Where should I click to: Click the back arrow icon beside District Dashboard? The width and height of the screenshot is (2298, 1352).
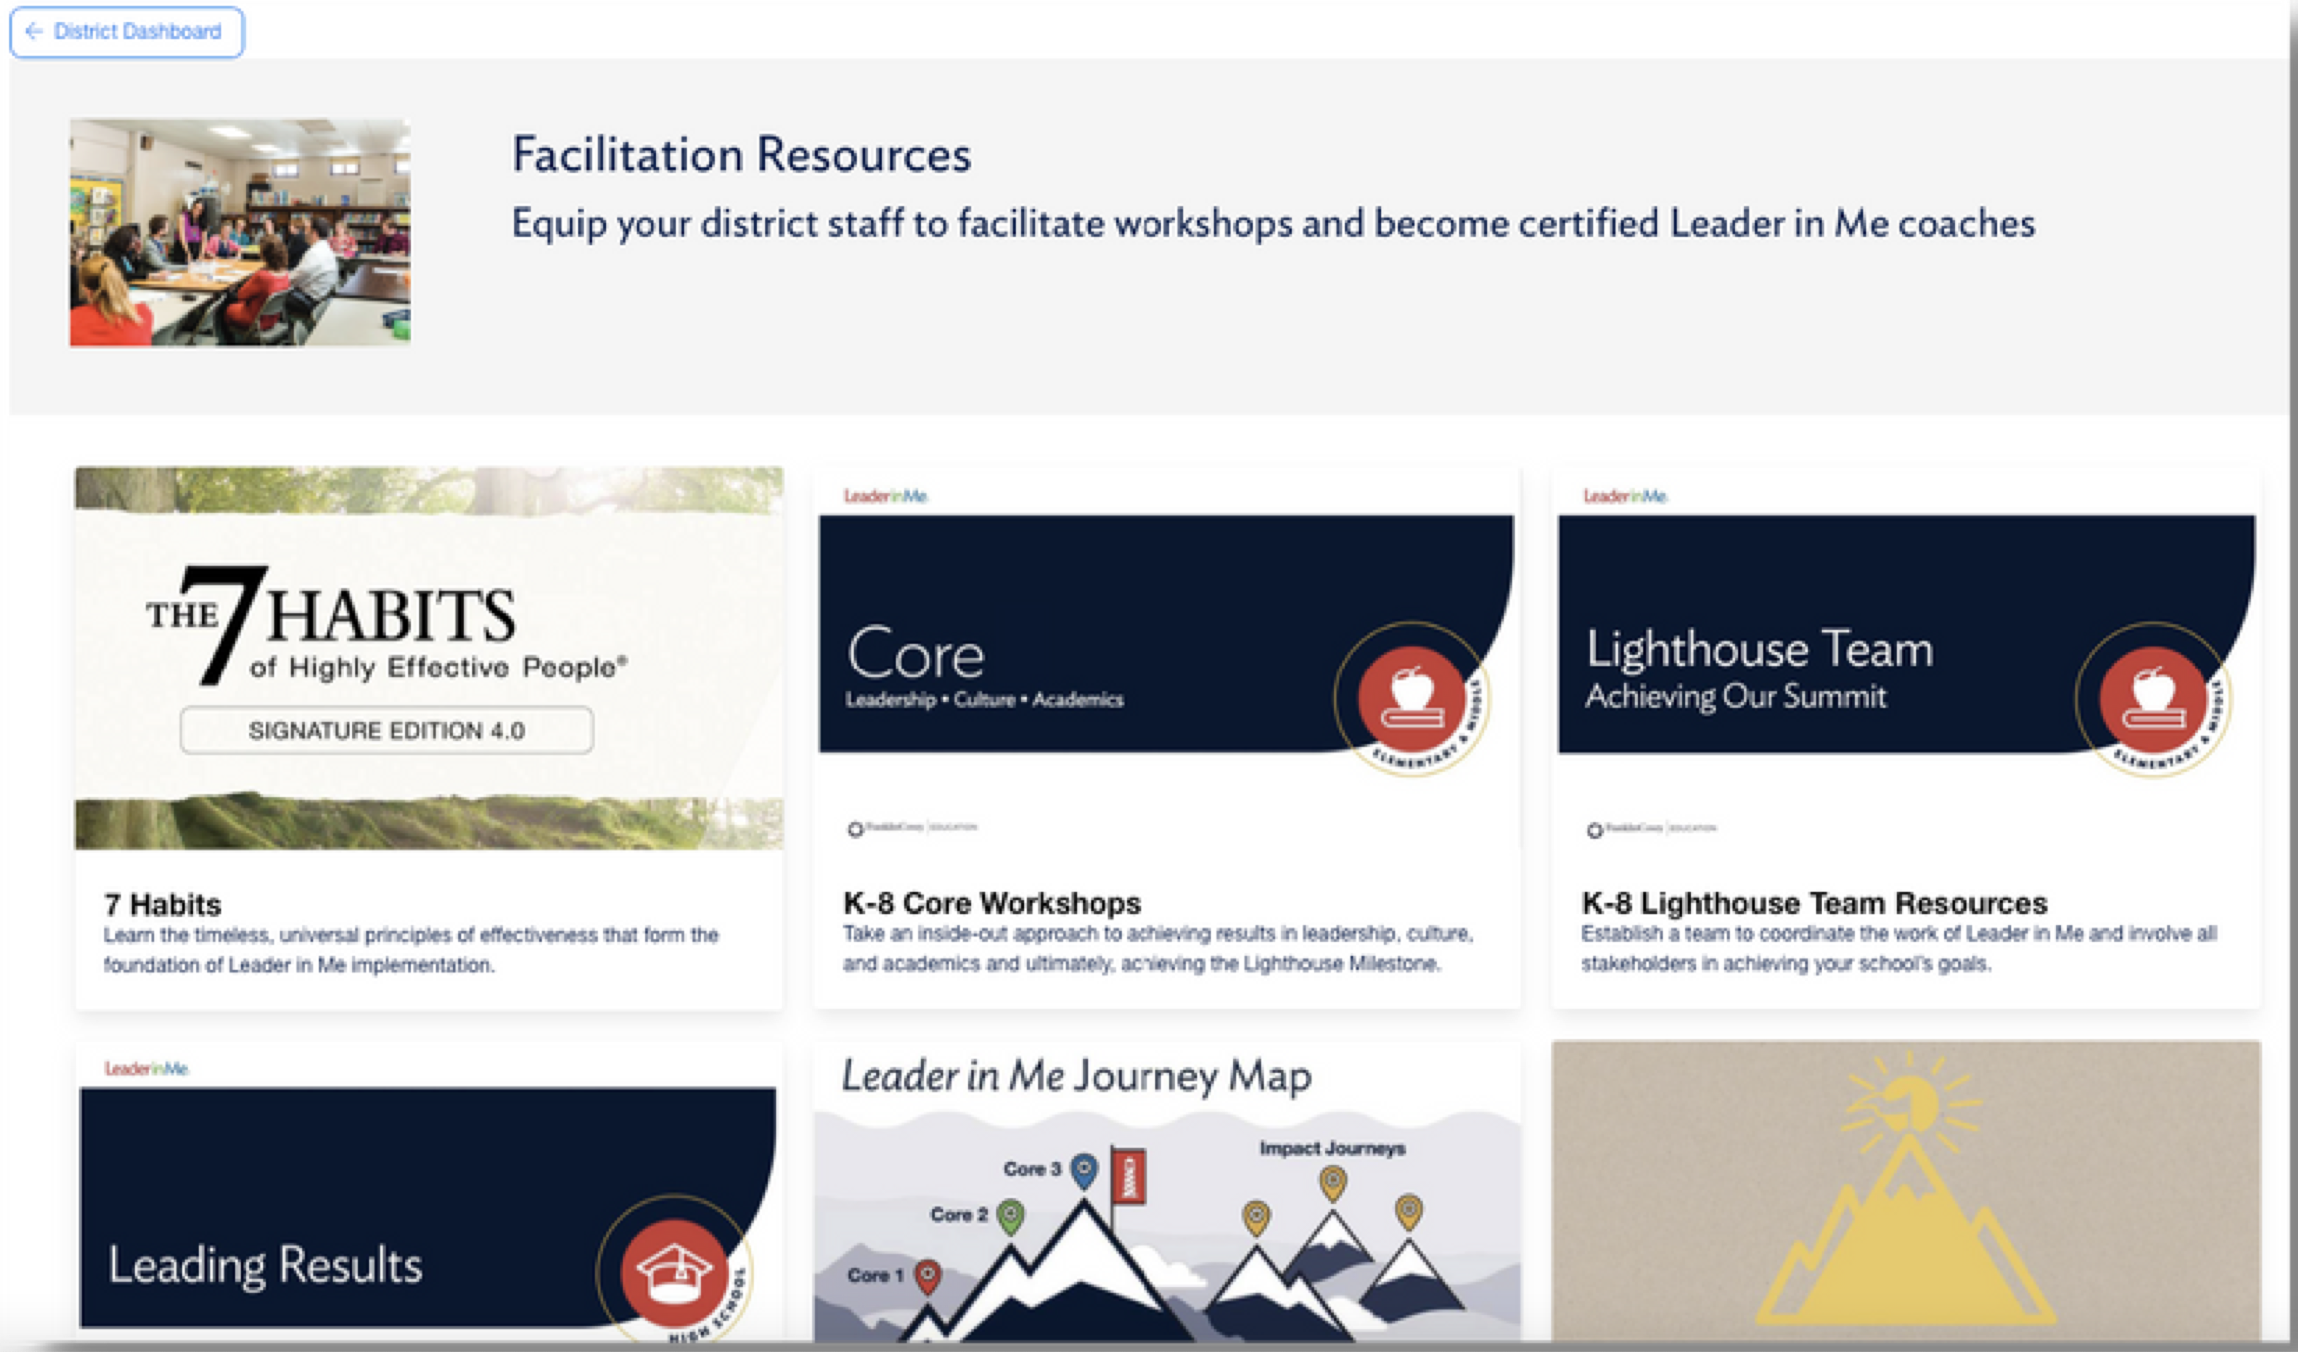[x=33, y=31]
